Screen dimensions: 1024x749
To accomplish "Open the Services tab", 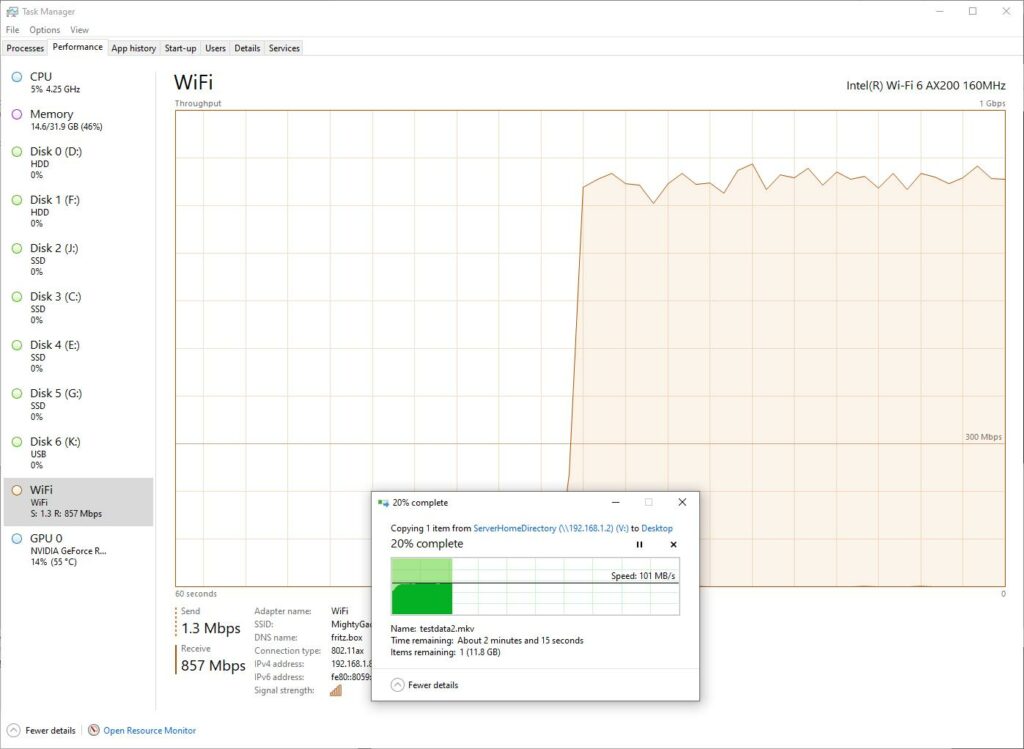I will (x=284, y=48).
